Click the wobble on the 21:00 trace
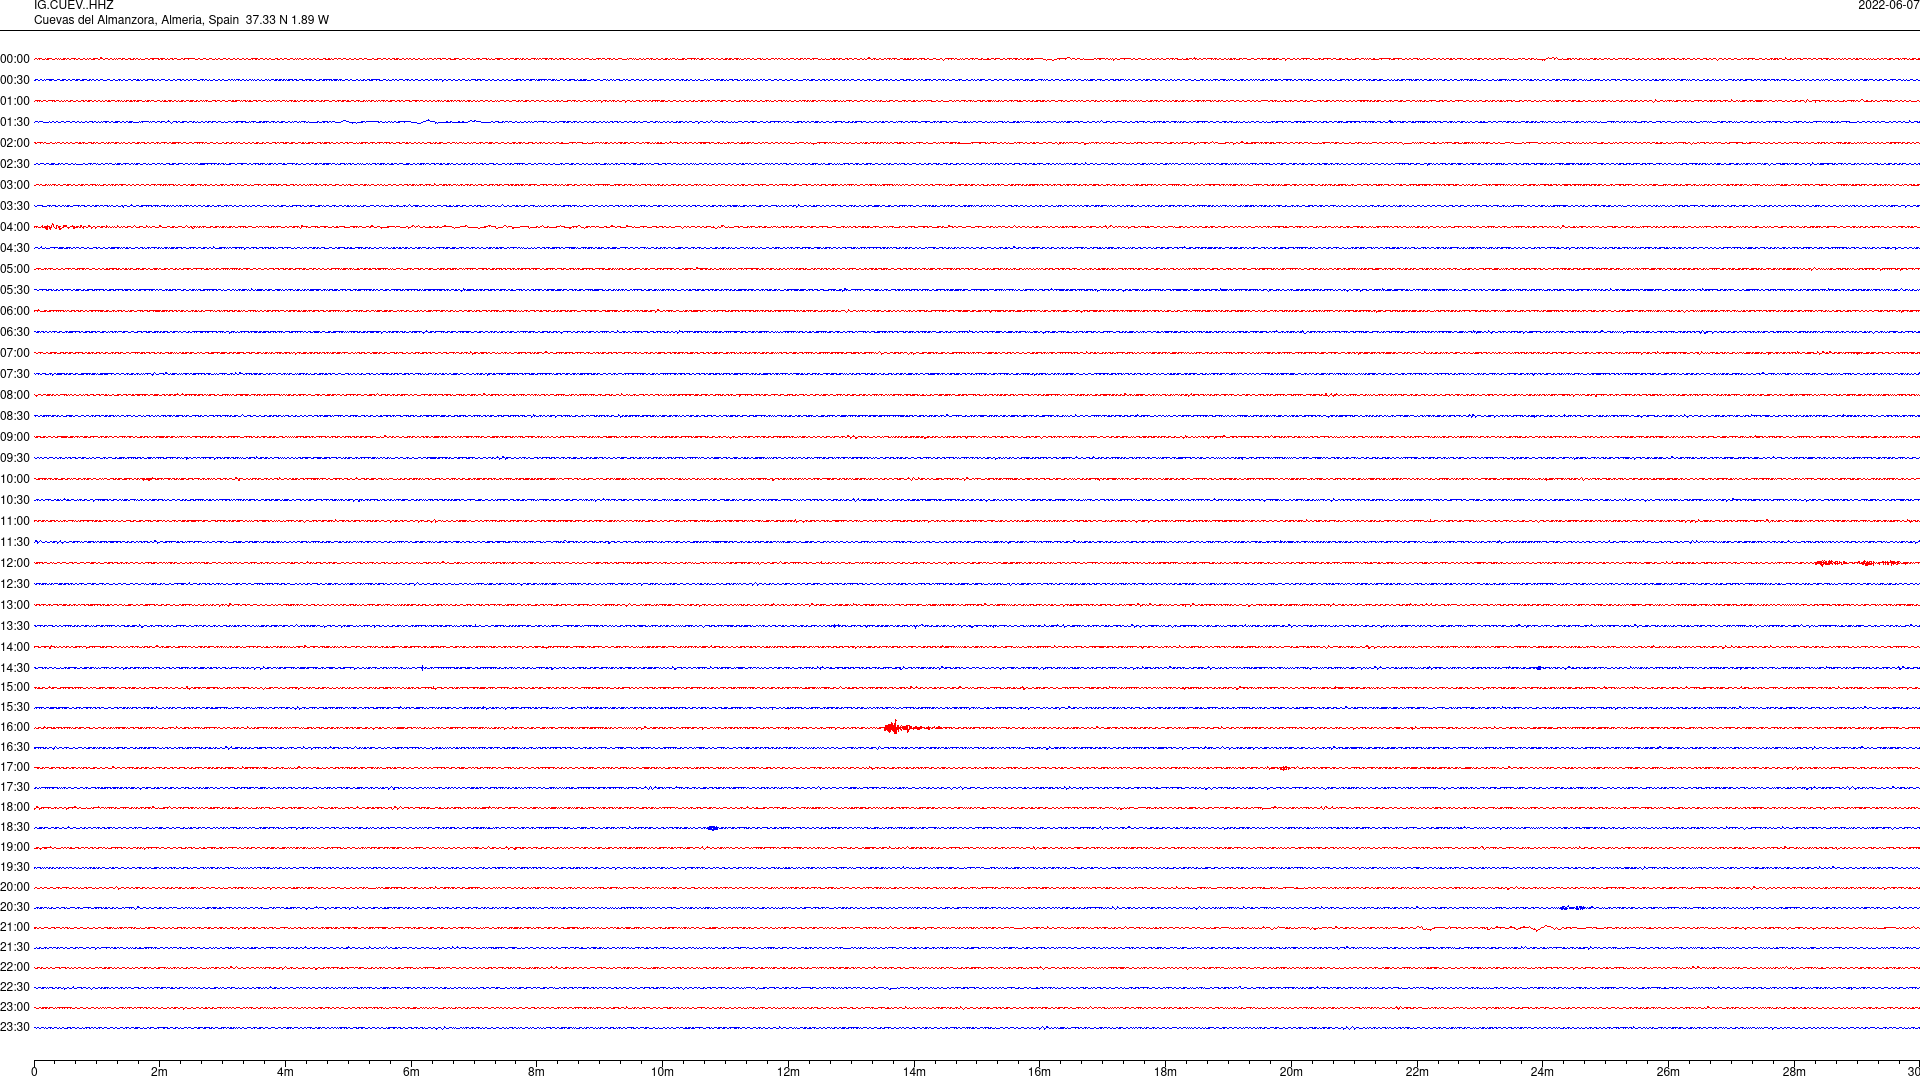The height and width of the screenshot is (1080, 1920). [1490, 928]
